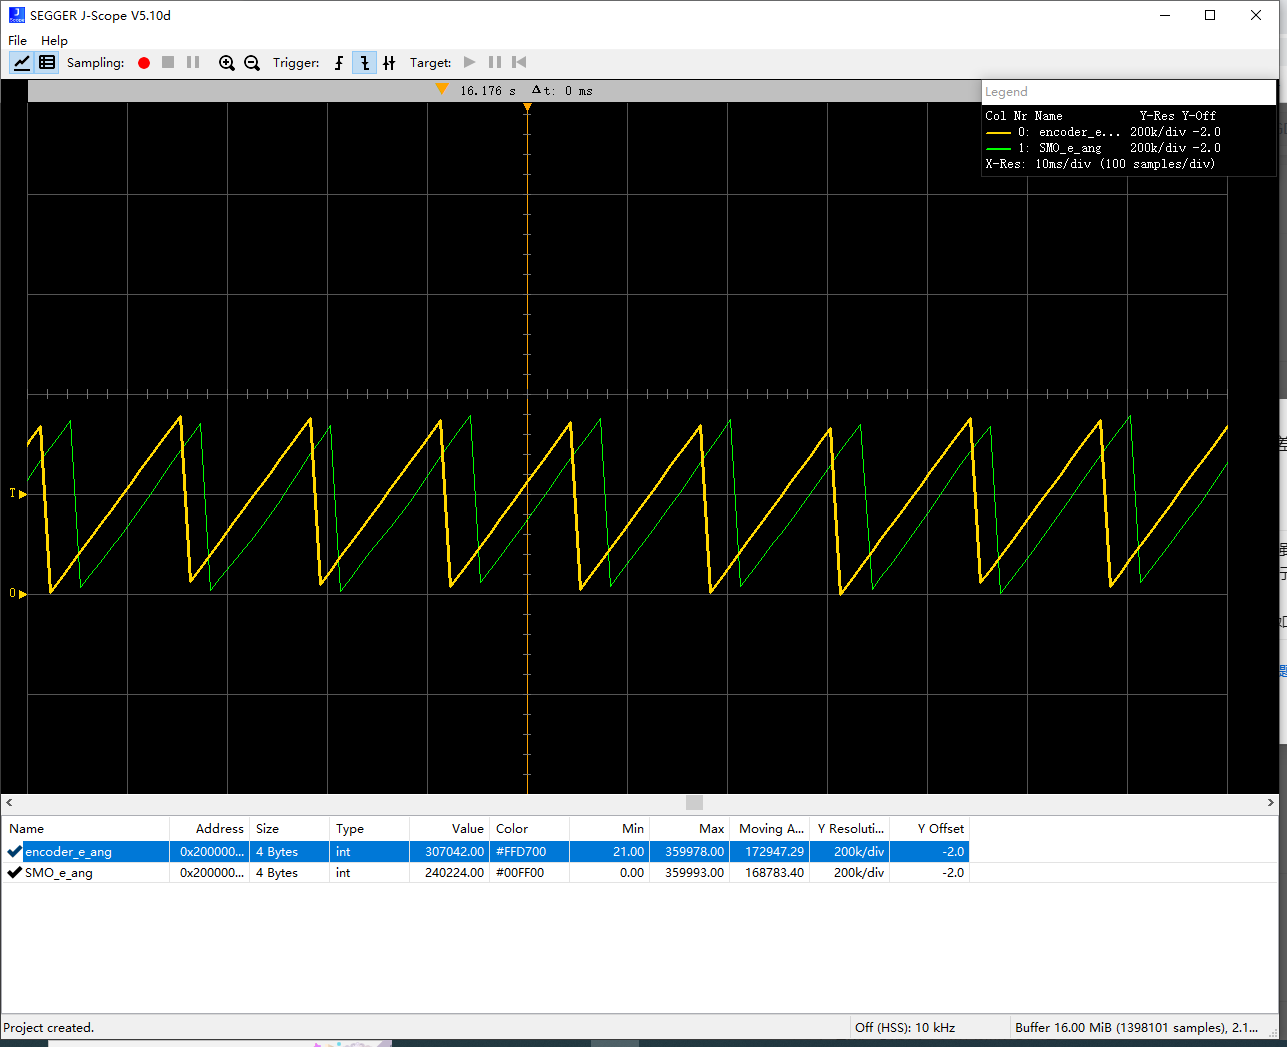
Task: Sort by Size column header
Action: pyautogui.click(x=290, y=829)
